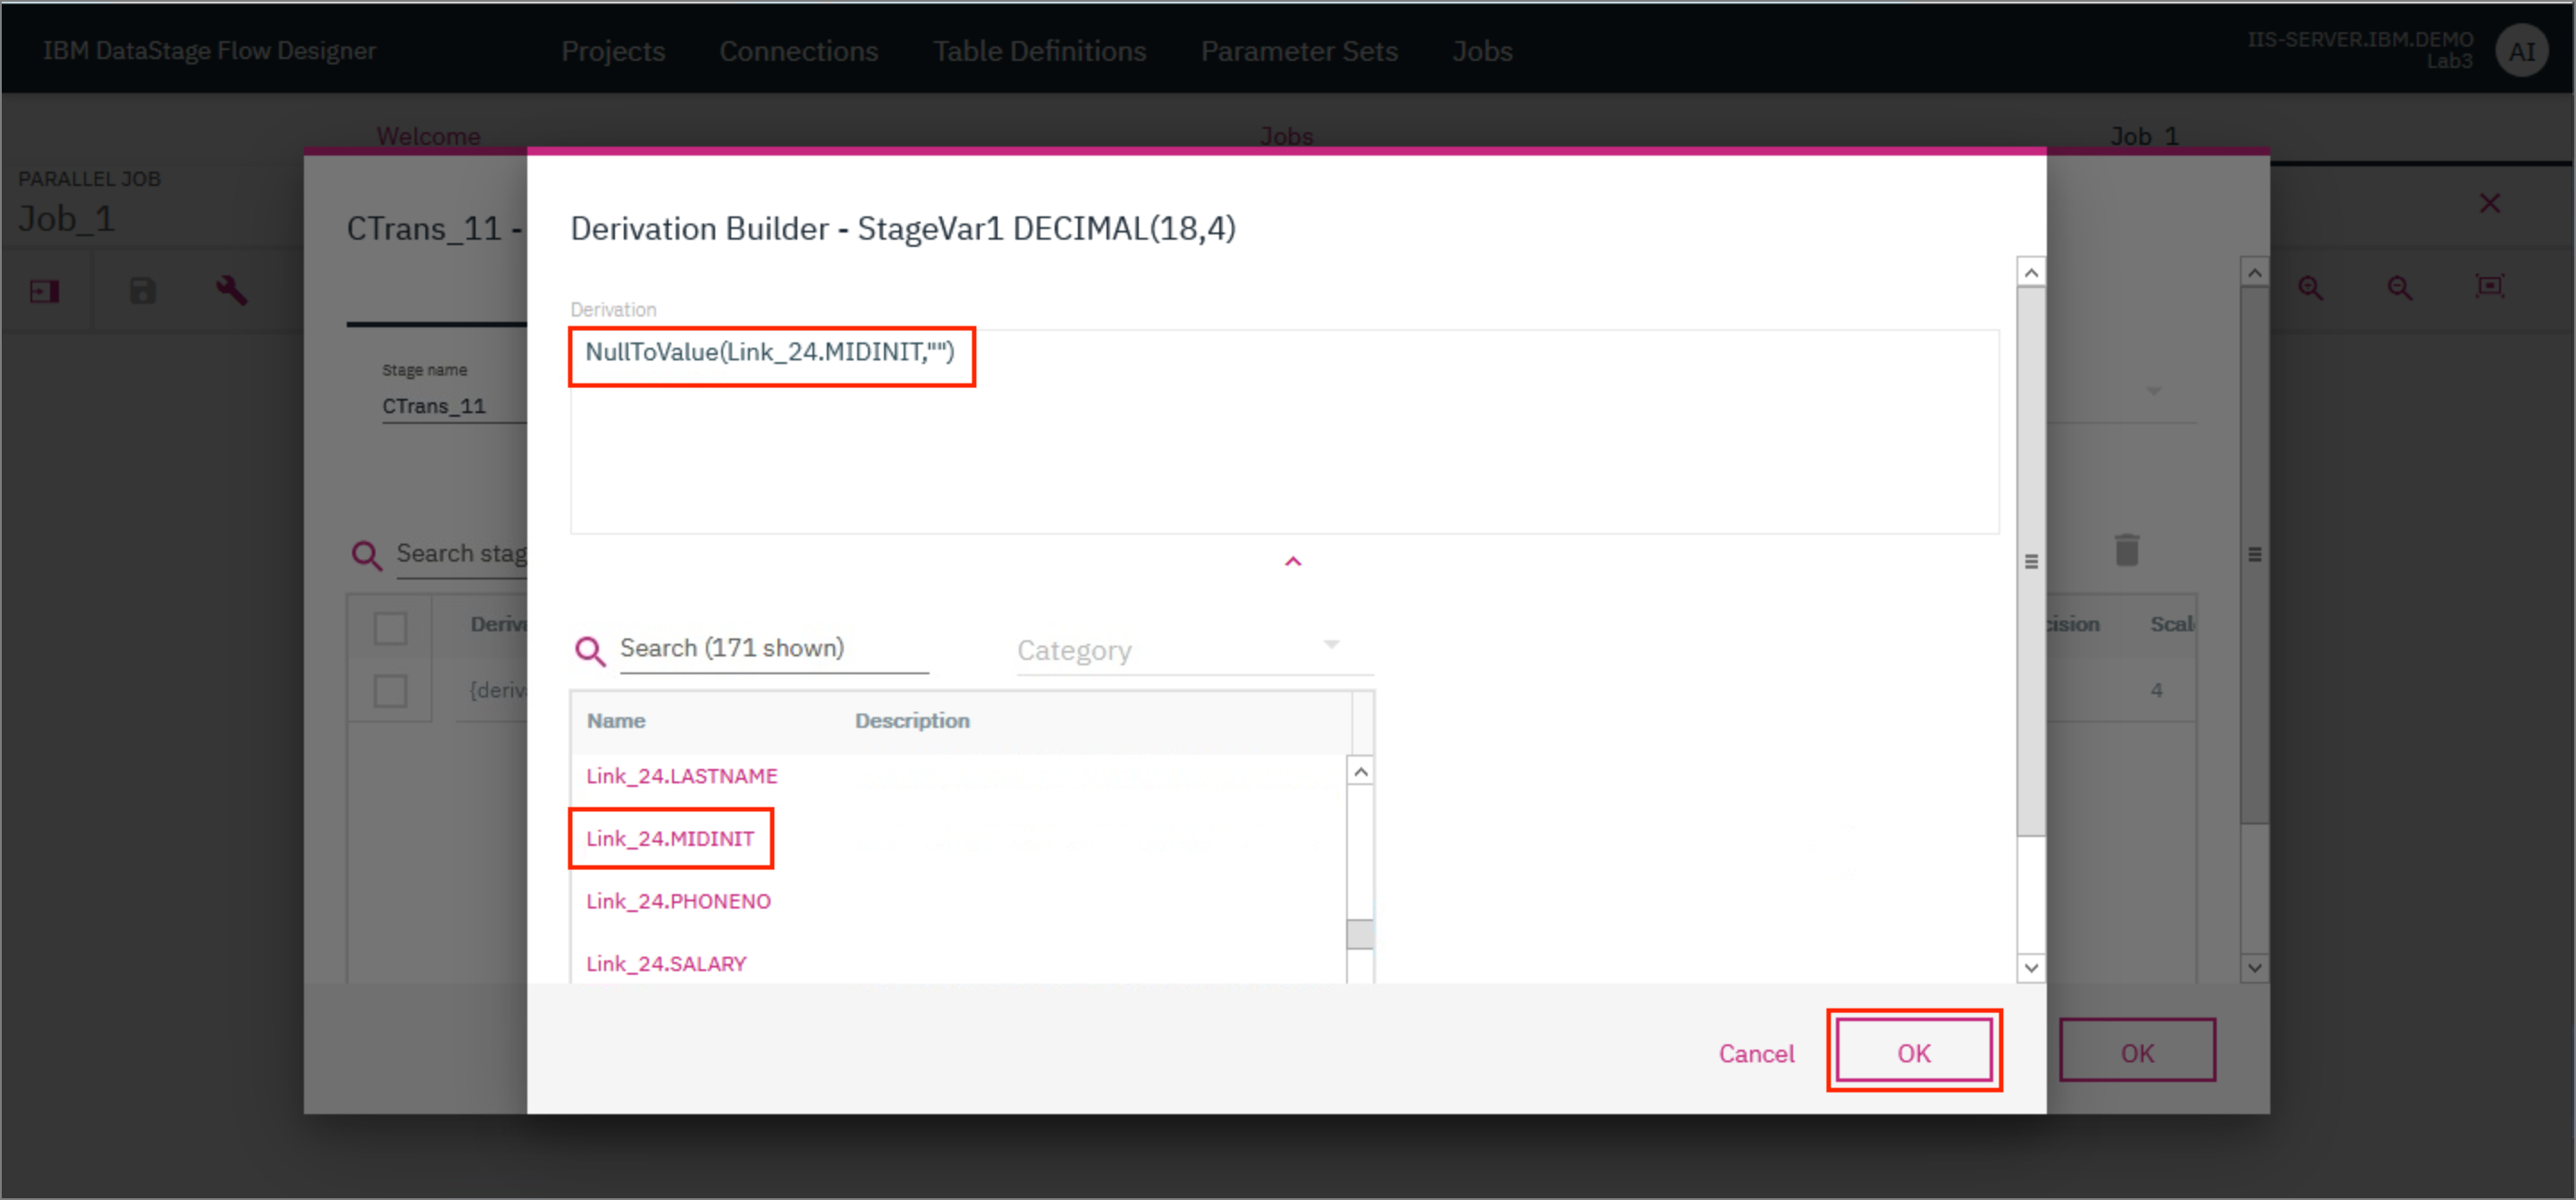Switch to the Jobs tab
The width and height of the screenshot is (2576, 1200).
click(1285, 135)
